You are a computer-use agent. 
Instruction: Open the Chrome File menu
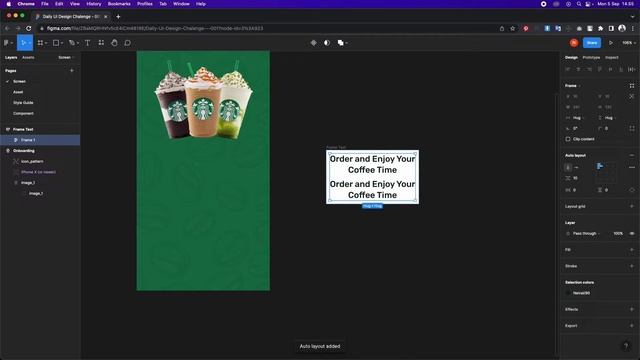(45, 4)
